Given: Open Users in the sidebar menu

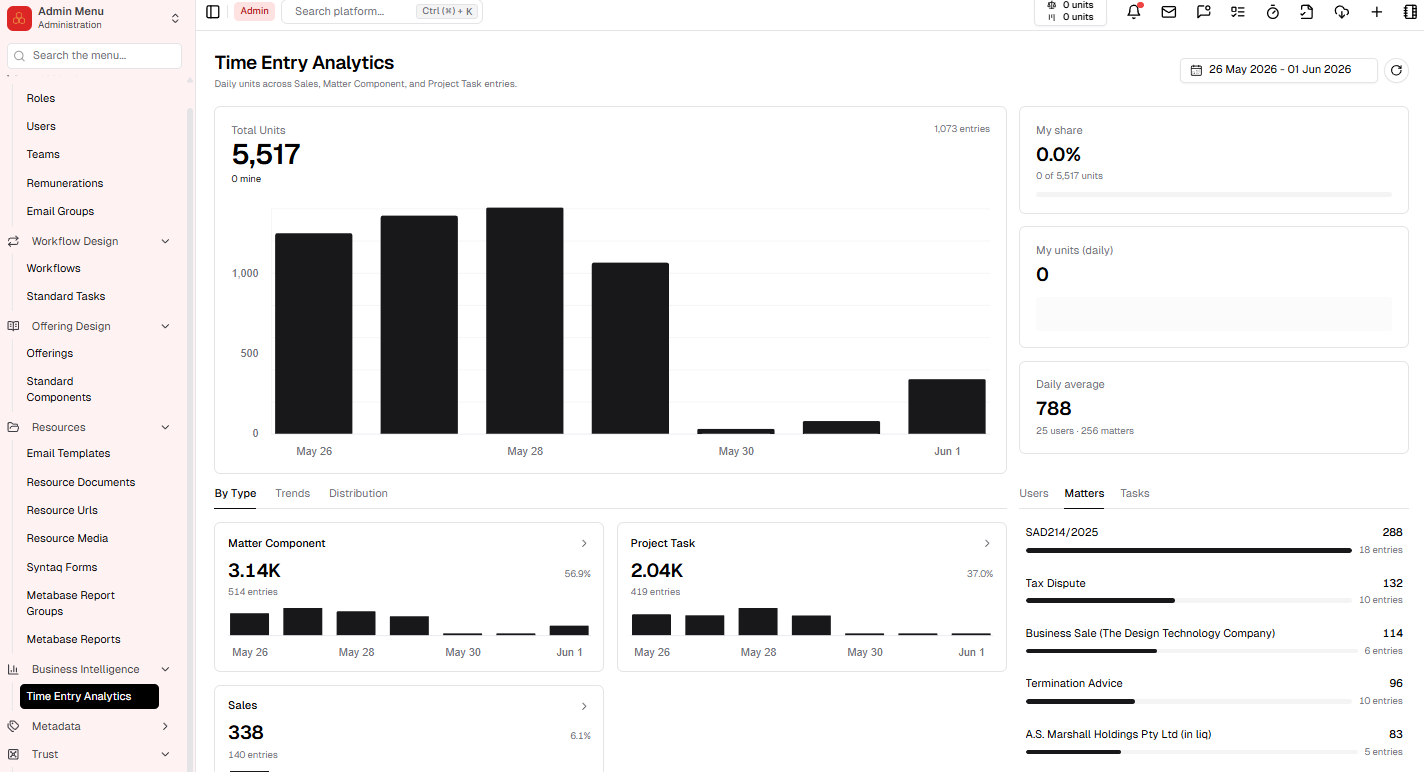Looking at the screenshot, I should pyautogui.click(x=41, y=126).
